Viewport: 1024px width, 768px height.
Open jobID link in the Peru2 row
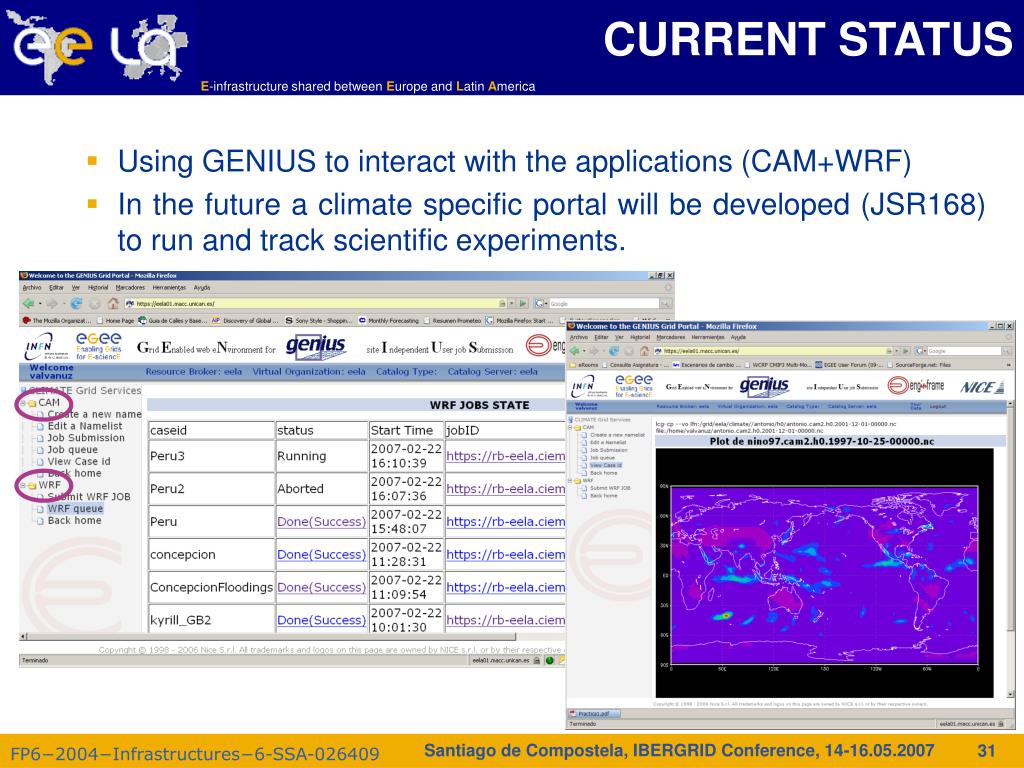pos(505,488)
